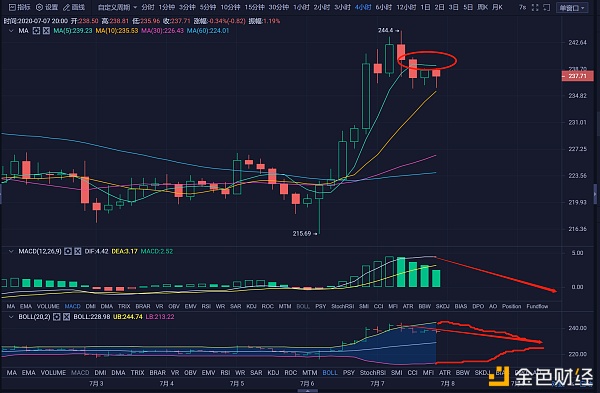Click the MA(60):224.01 legend value
Image resolution: width=600 pixels, height=393 pixels.
click(x=208, y=31)
